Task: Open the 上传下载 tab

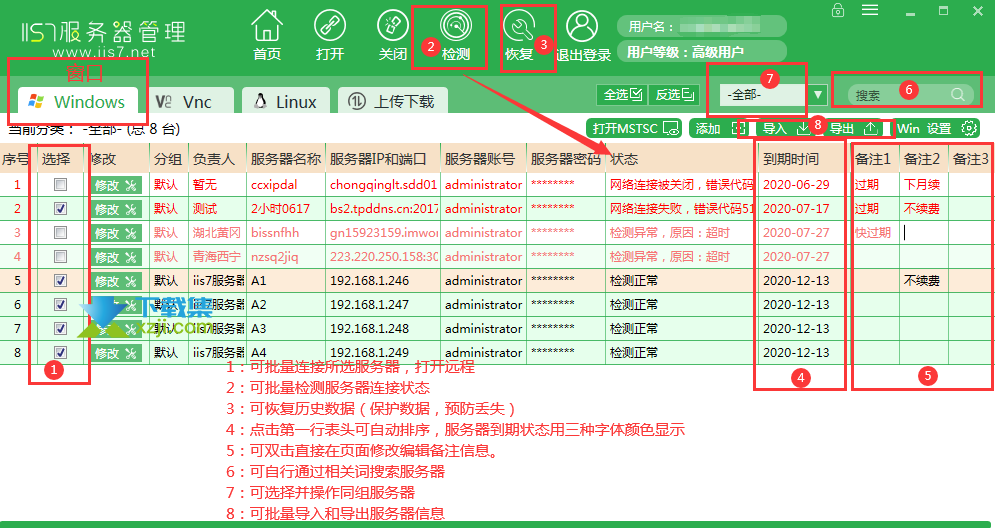Action: click(393, 102)
